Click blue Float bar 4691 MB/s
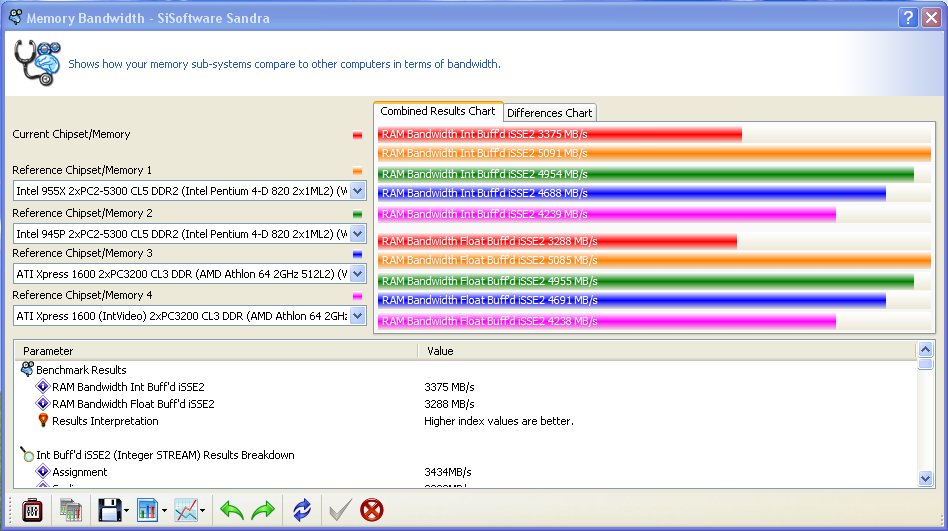The height and width of the screenshot is (531, 948). [x=632, y=301]
